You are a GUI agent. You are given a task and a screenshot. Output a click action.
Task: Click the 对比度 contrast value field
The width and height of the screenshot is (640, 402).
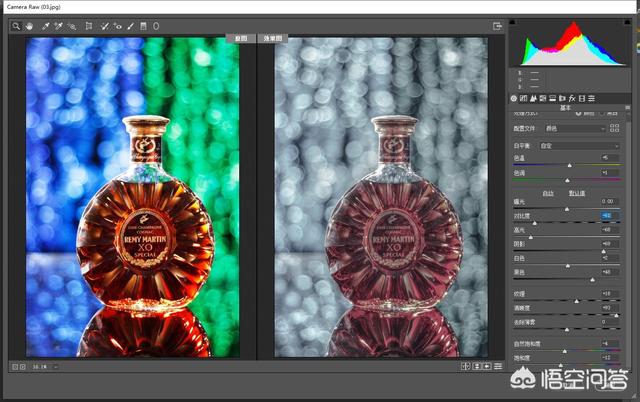click(610, 215)
